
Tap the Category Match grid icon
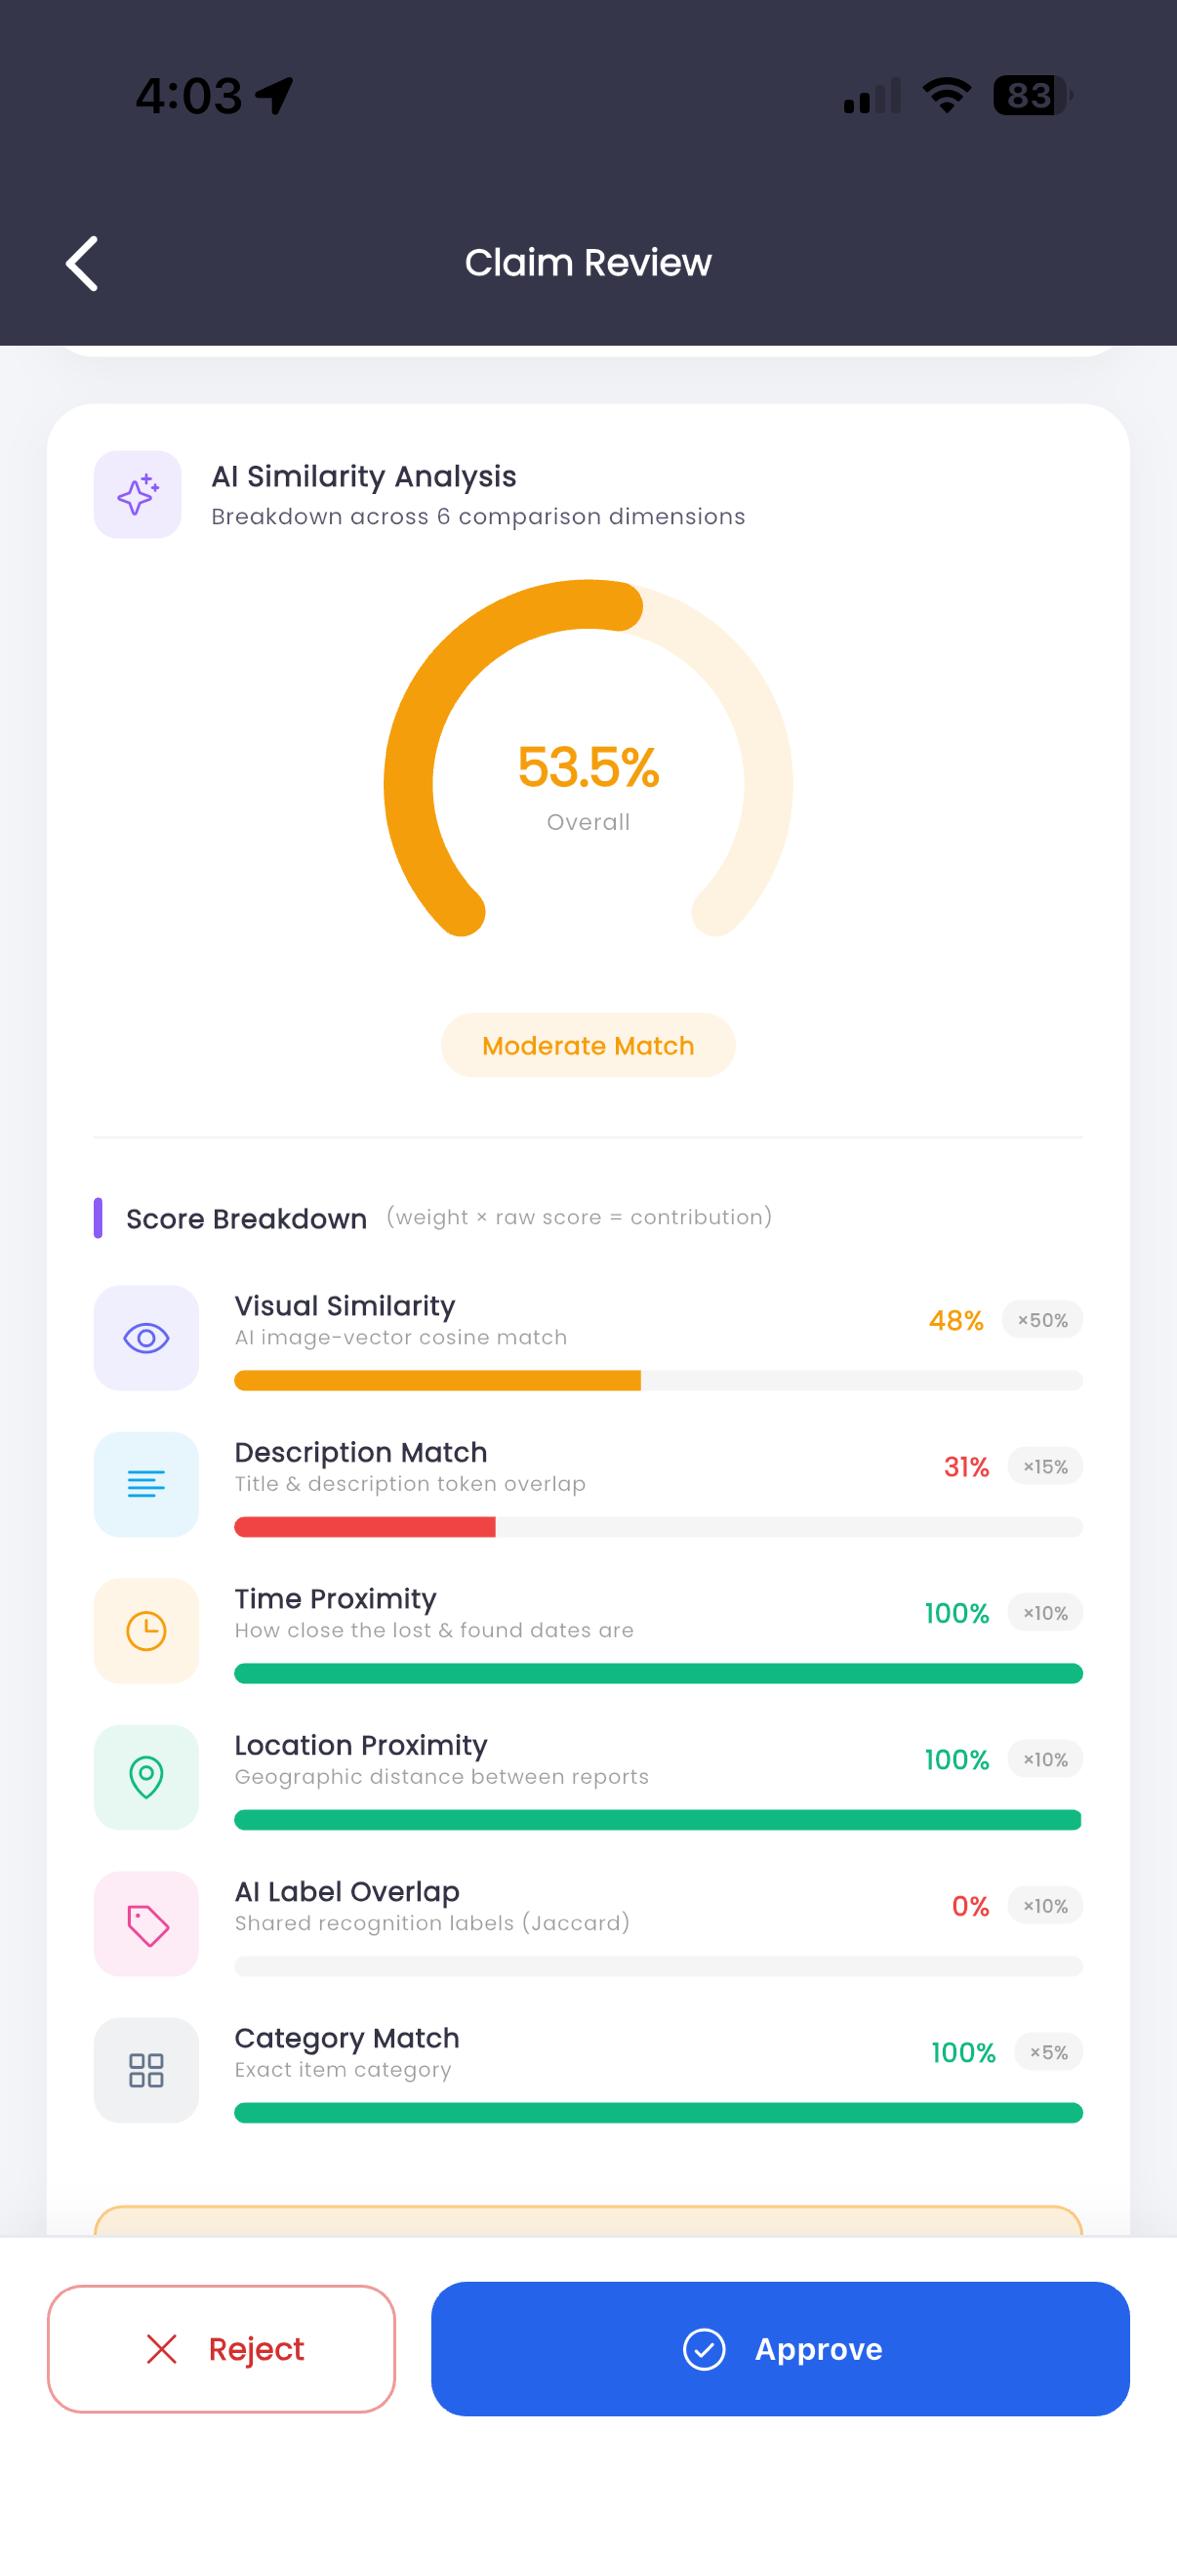pyautogui.click(x=146, y=2070)
